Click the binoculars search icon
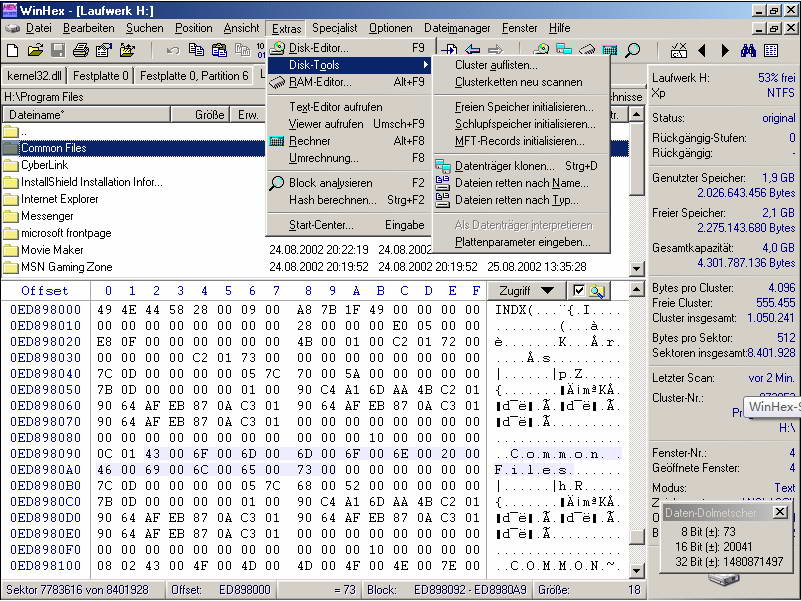This screenshot has height=601, width=801. tap(748, 50)
